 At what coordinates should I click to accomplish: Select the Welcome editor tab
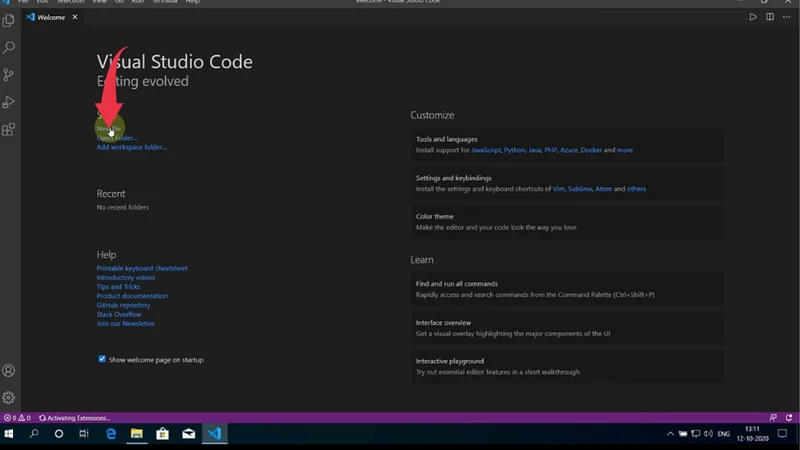[x=50, y=17]
